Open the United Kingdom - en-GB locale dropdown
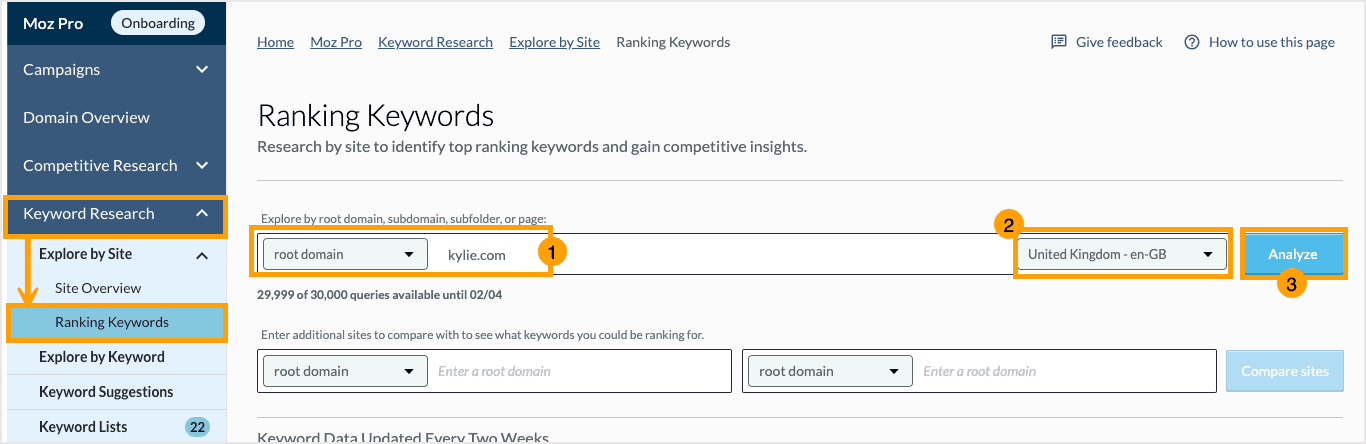This screenshot has height=444, width=1366. [1120, 254]
